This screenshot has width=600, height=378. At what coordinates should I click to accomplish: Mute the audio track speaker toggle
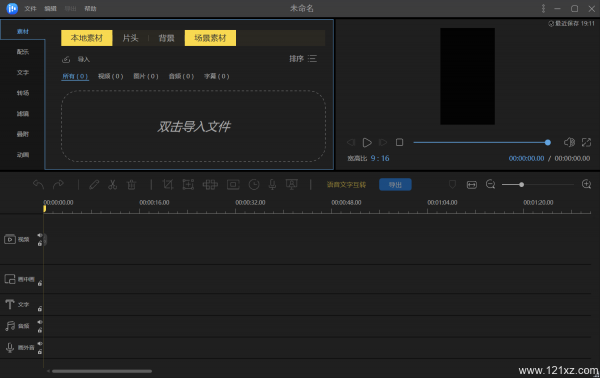point(40,322)
